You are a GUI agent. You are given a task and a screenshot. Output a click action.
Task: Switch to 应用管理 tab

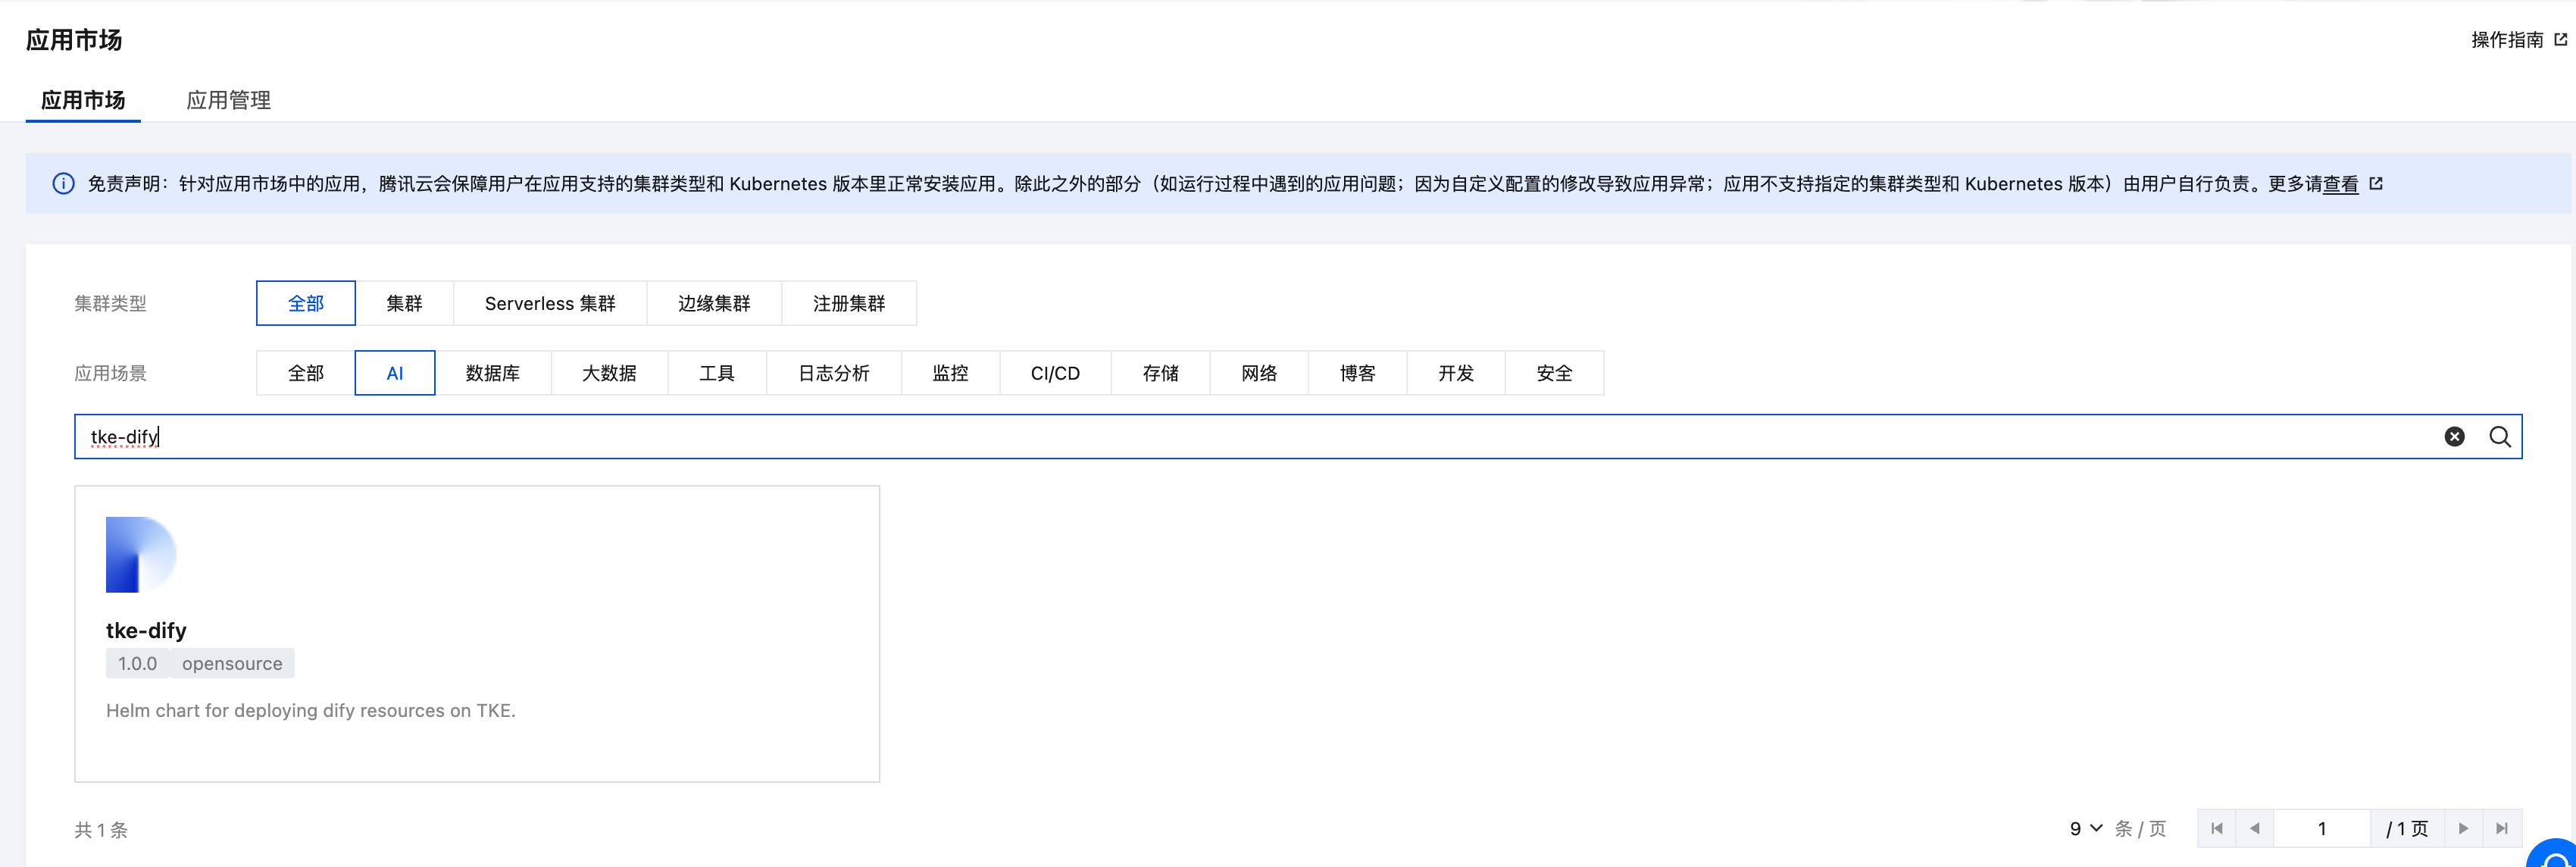click(x=229, y=100)
